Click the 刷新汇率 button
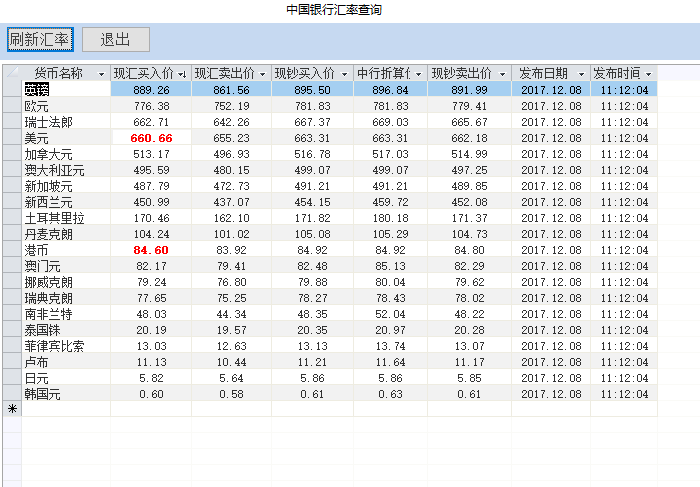This screenshot has height=487, width=700. [40, 39]
